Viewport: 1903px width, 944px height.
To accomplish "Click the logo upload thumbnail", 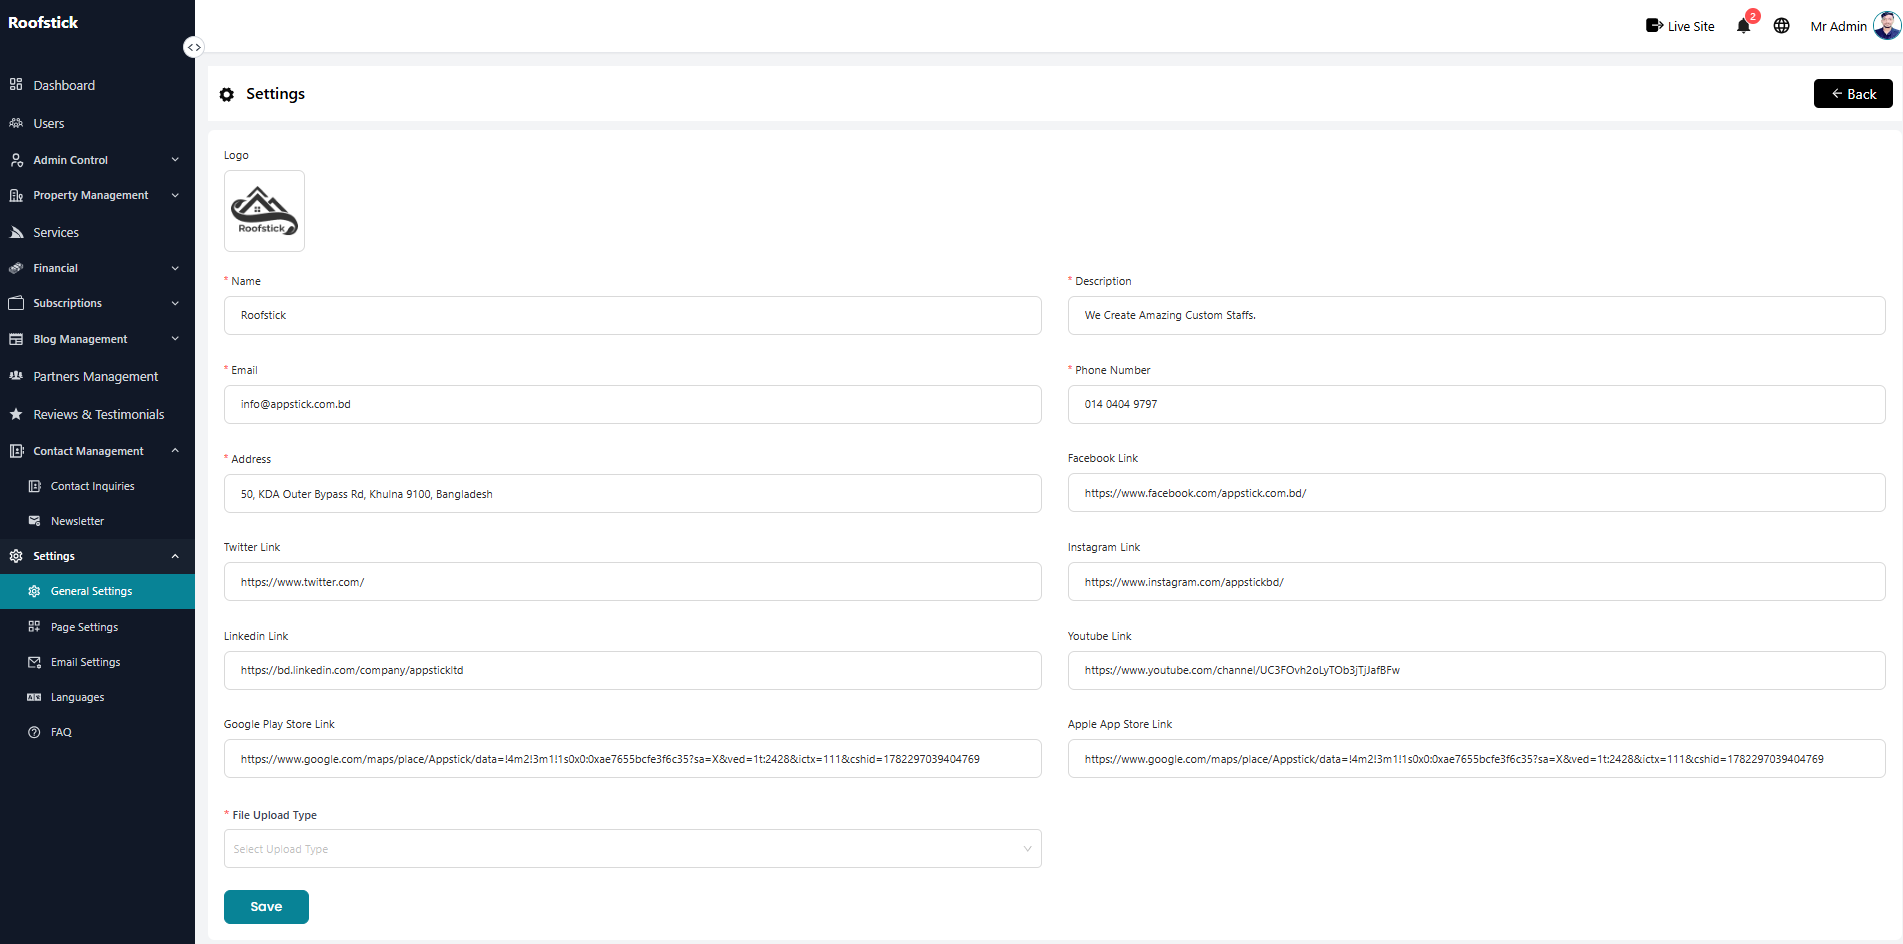I will coord(264,211).
